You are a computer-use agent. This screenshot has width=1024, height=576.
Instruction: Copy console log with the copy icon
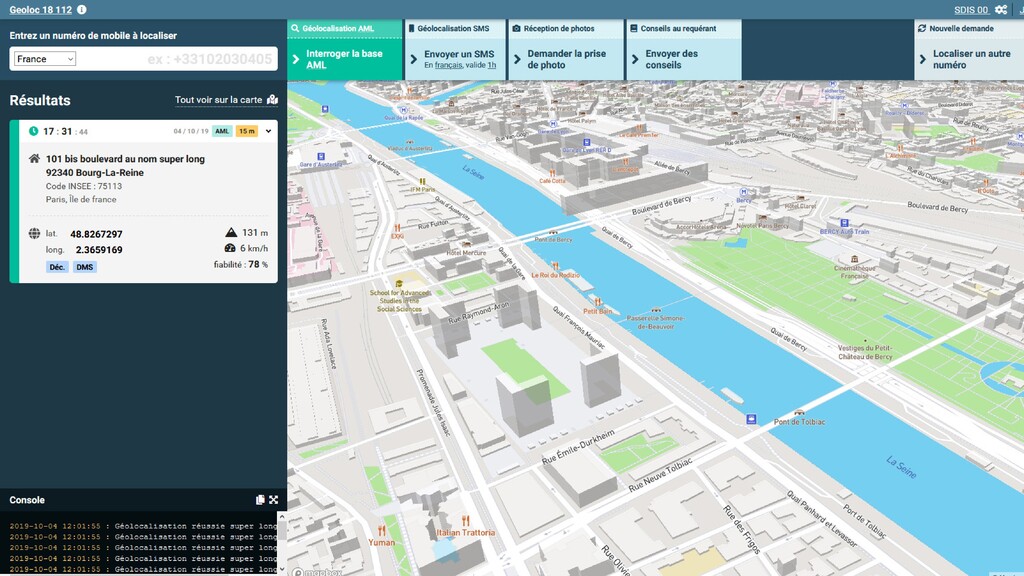(x=260, y=500)
